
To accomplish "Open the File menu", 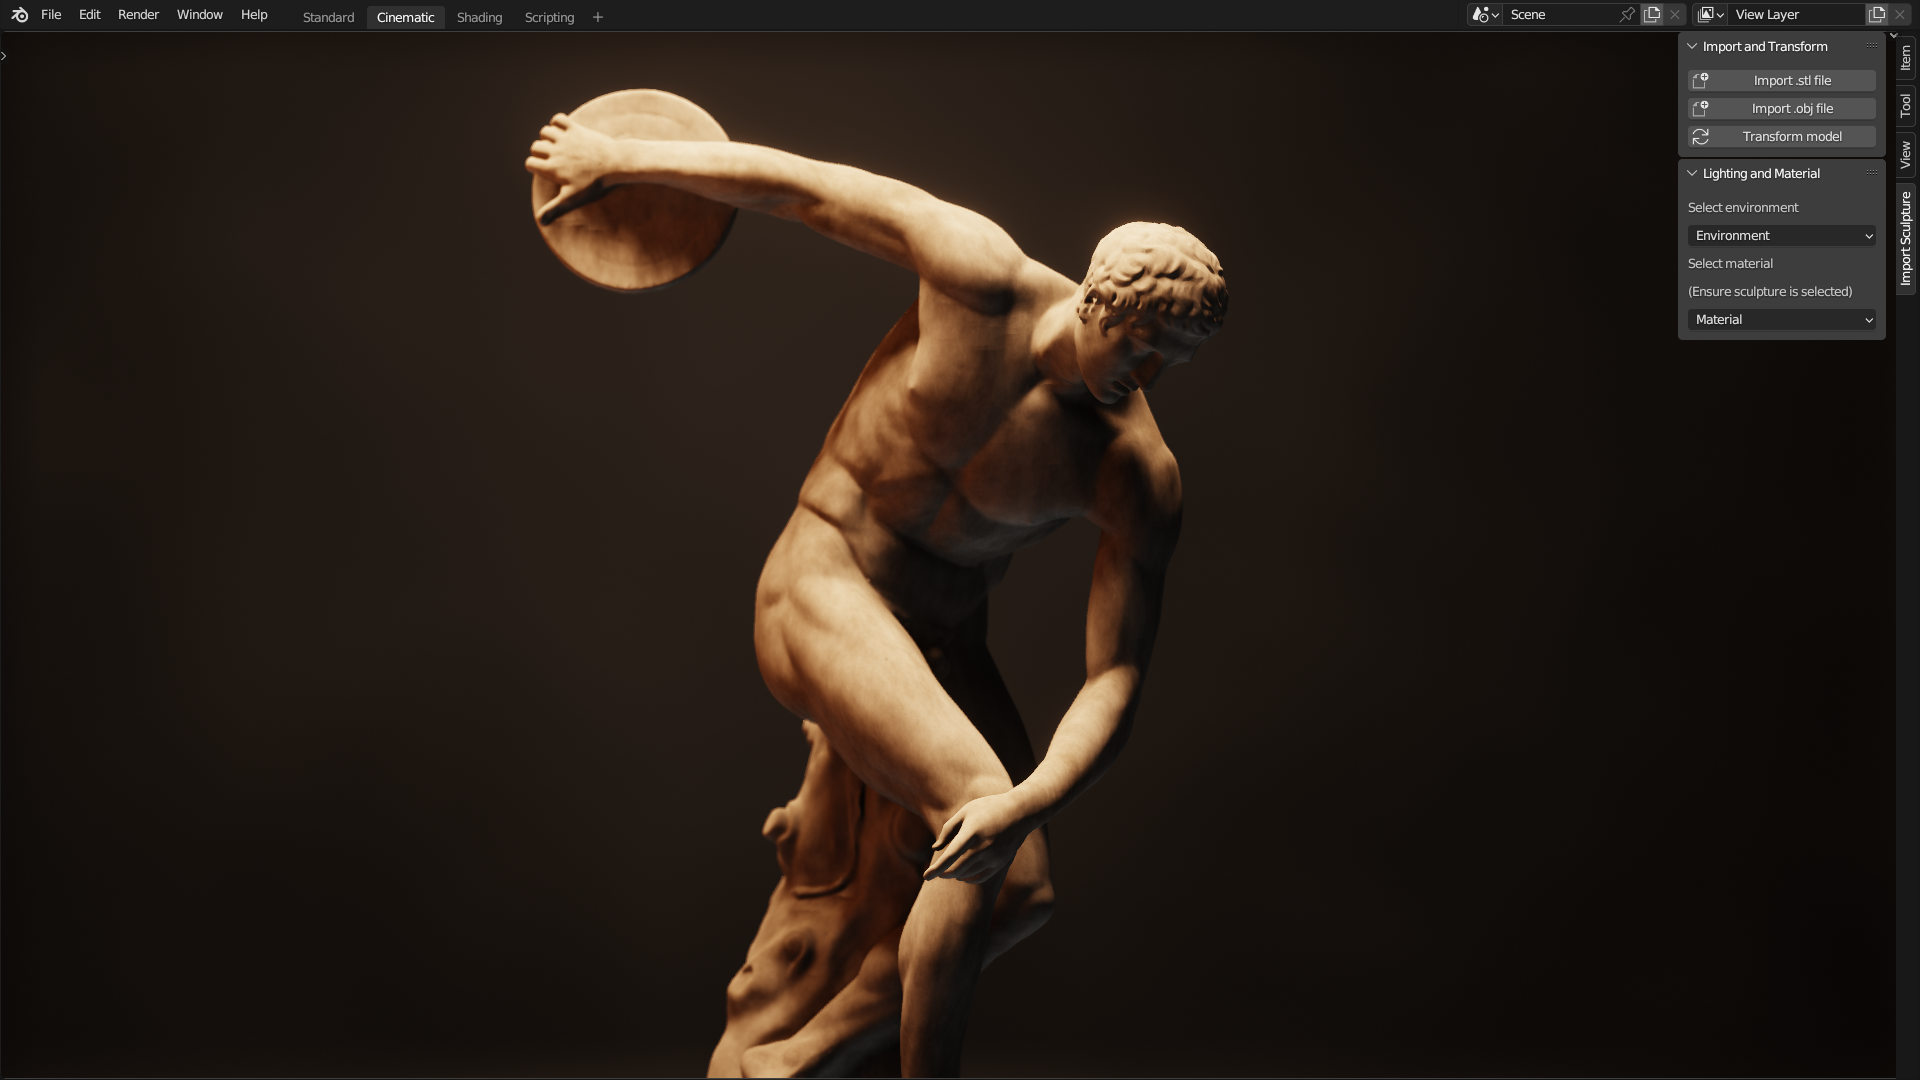I will tap(51, 15).
